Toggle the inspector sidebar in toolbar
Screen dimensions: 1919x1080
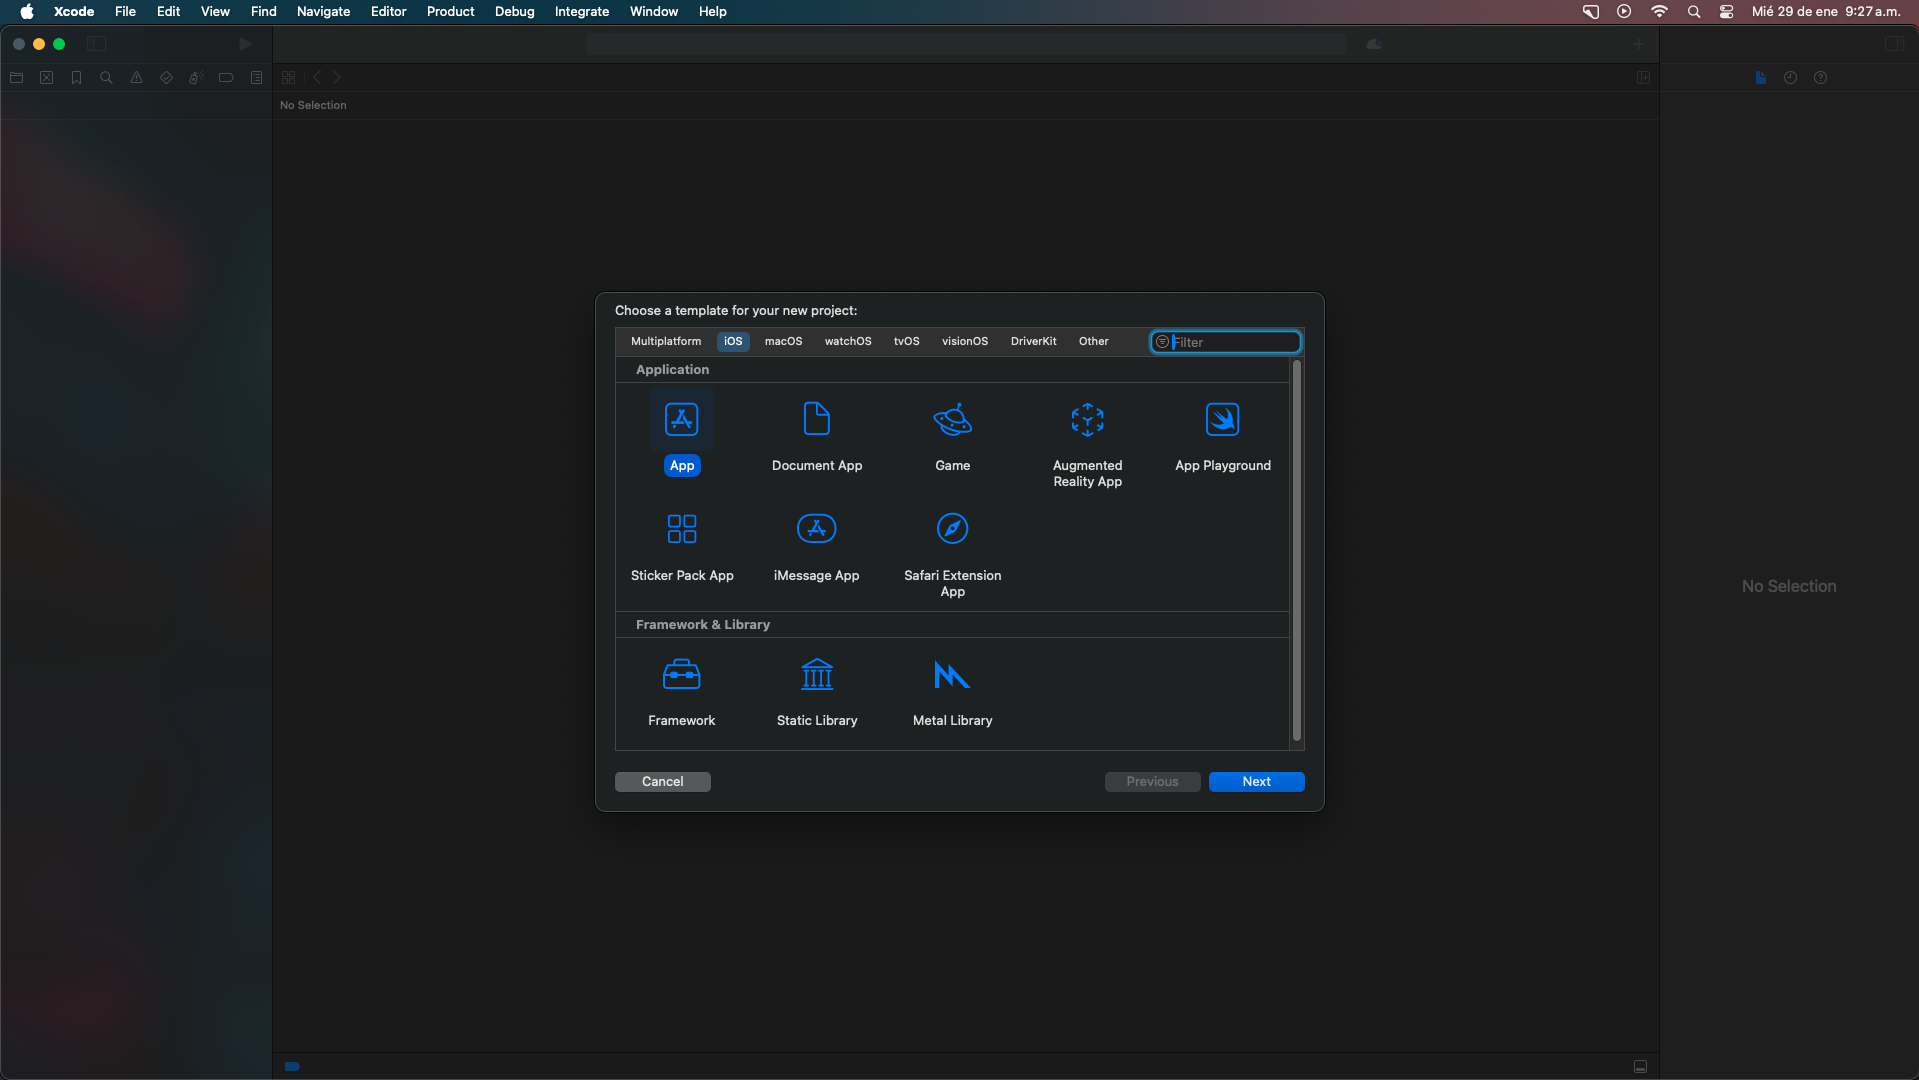[1895, 44]
